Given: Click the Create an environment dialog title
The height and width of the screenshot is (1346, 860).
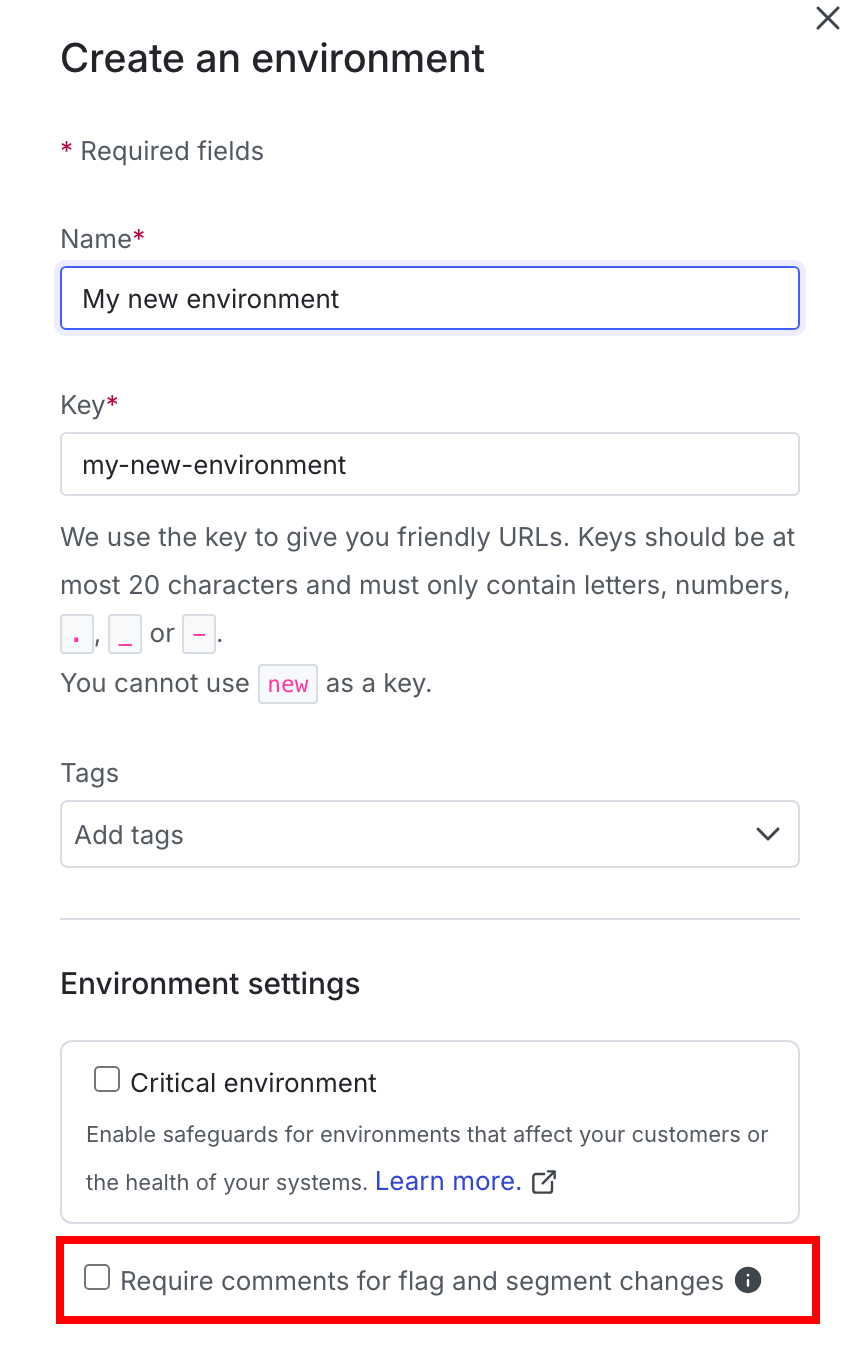Looking at the screenshot, I should pyautogui.click(x=272, y=58).
